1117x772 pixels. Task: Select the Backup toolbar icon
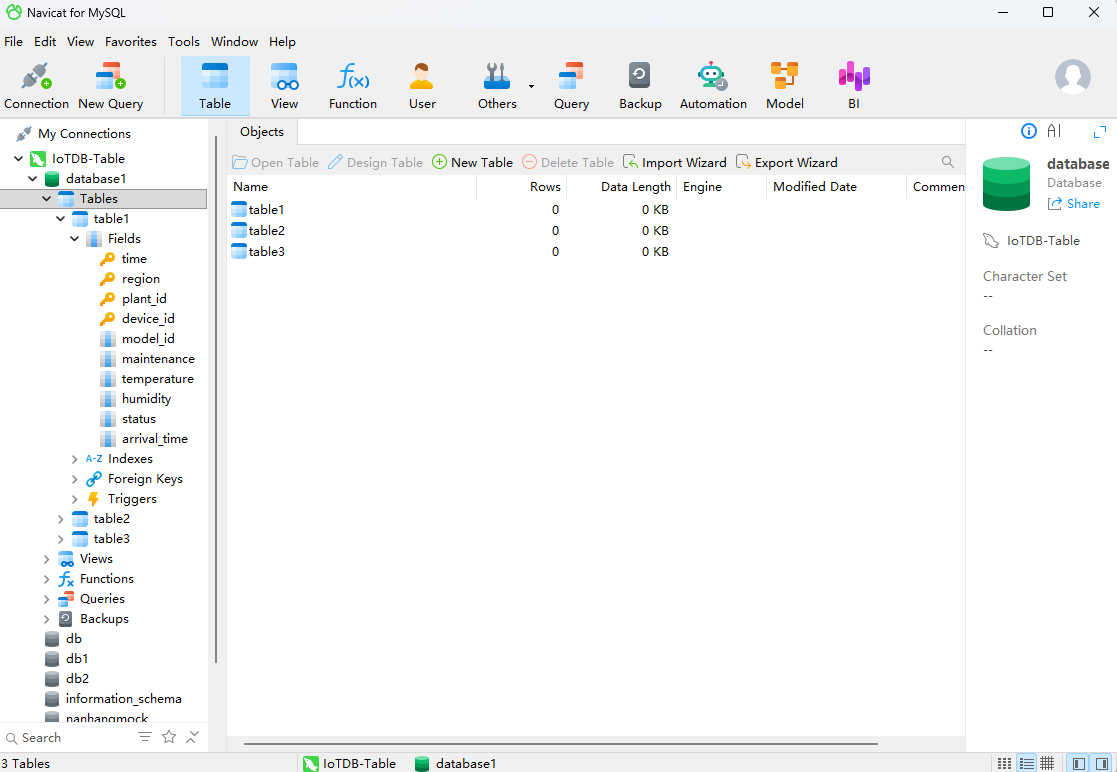pos(639,77)
